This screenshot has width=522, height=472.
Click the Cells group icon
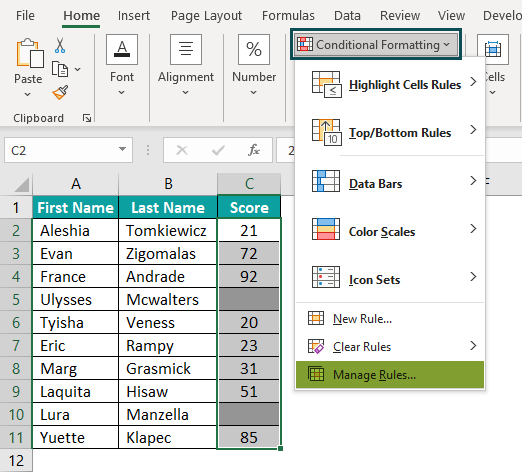pyautogui.click(x=493, y=49)
